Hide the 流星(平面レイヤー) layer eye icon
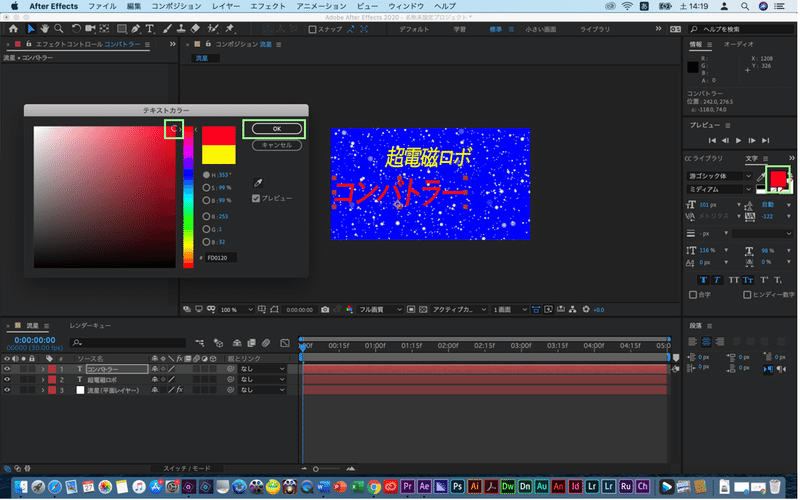800x500 pixels. tap(7, 390)
